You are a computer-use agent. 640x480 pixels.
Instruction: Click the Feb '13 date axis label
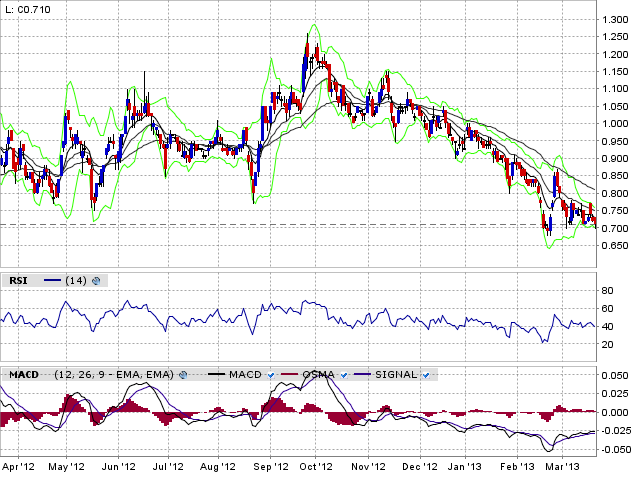[x=517, y=467]
